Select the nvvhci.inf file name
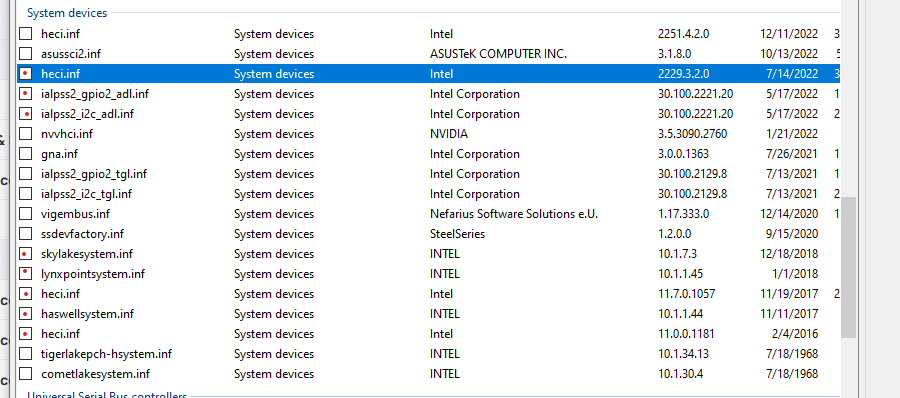 (x=67, y=134)
